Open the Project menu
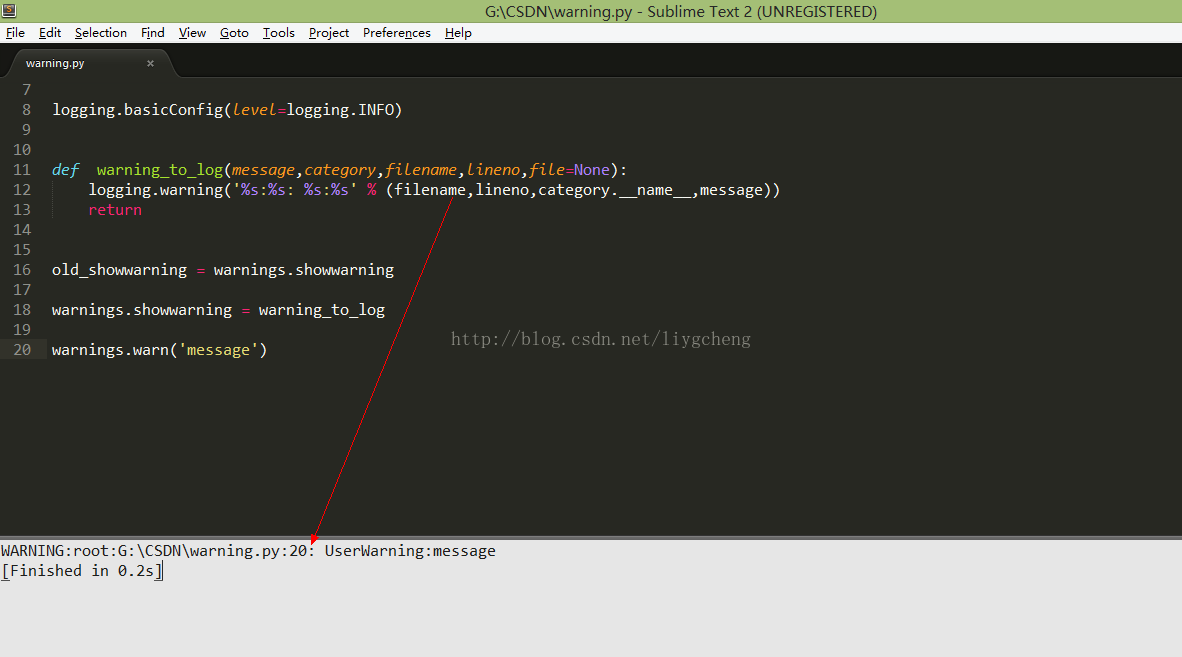1182x657 pixels. (x=329, y=33)
